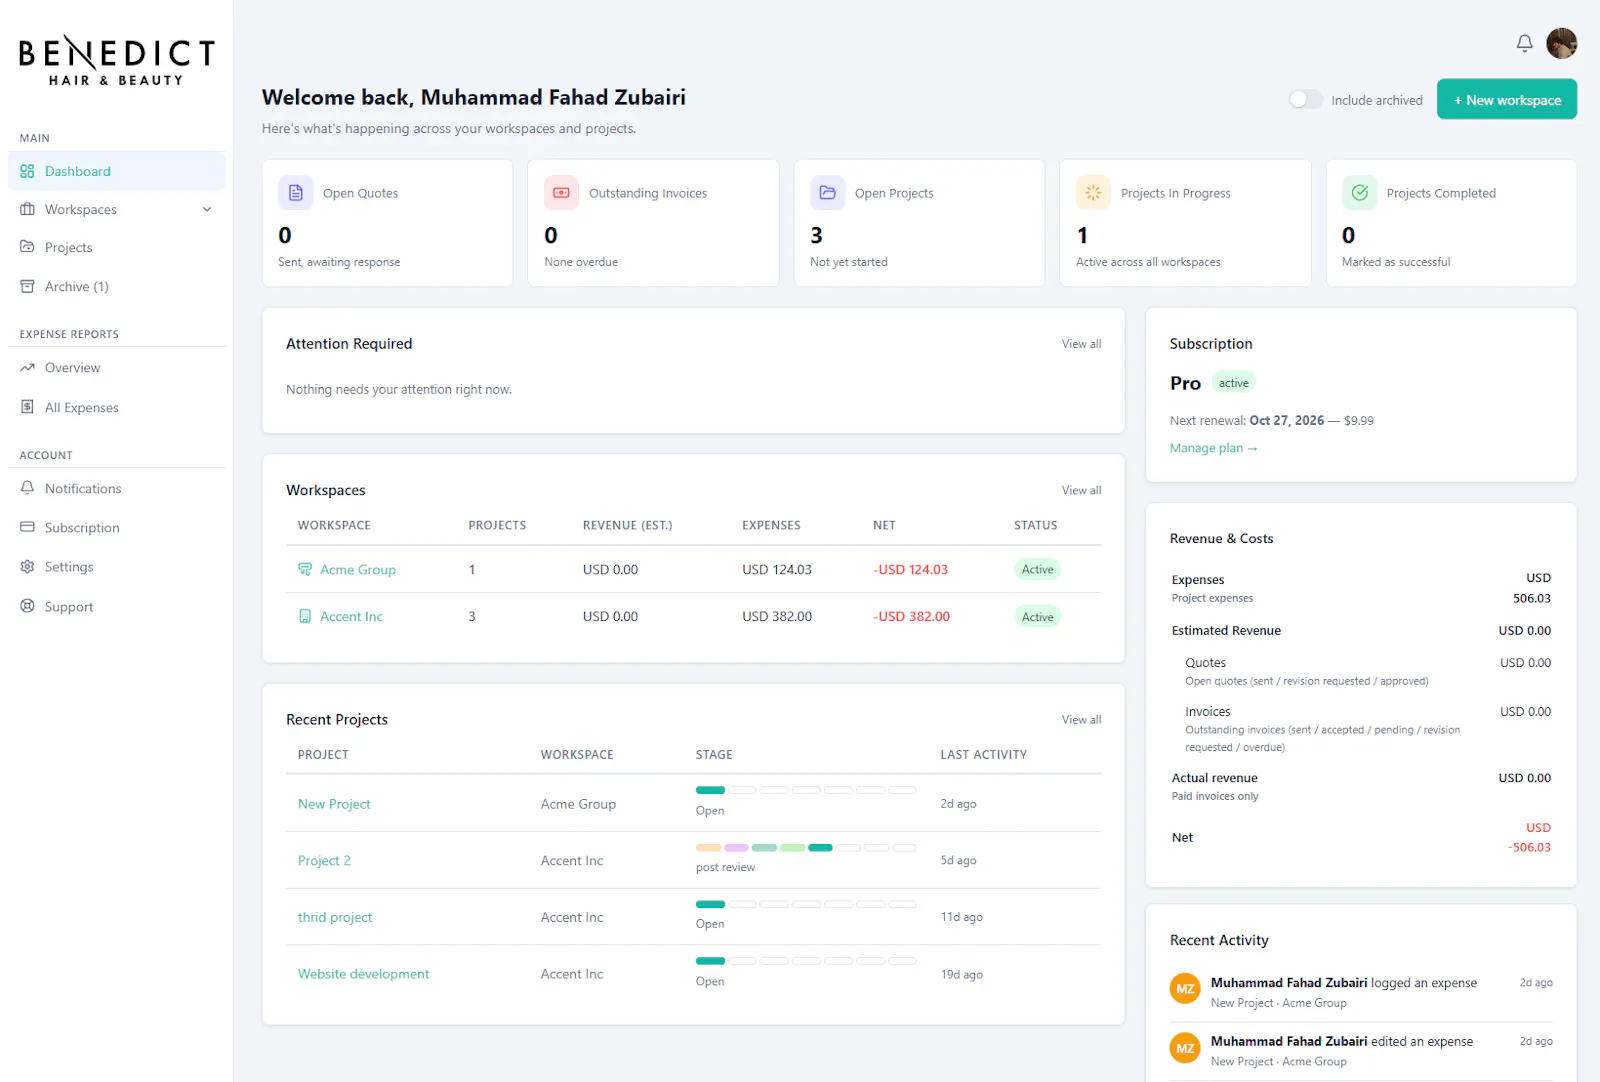Screen dimensions: 1600x1082
Task: Click the Projects In Progress spinner icon
Action: click(x=1093, y=193)
